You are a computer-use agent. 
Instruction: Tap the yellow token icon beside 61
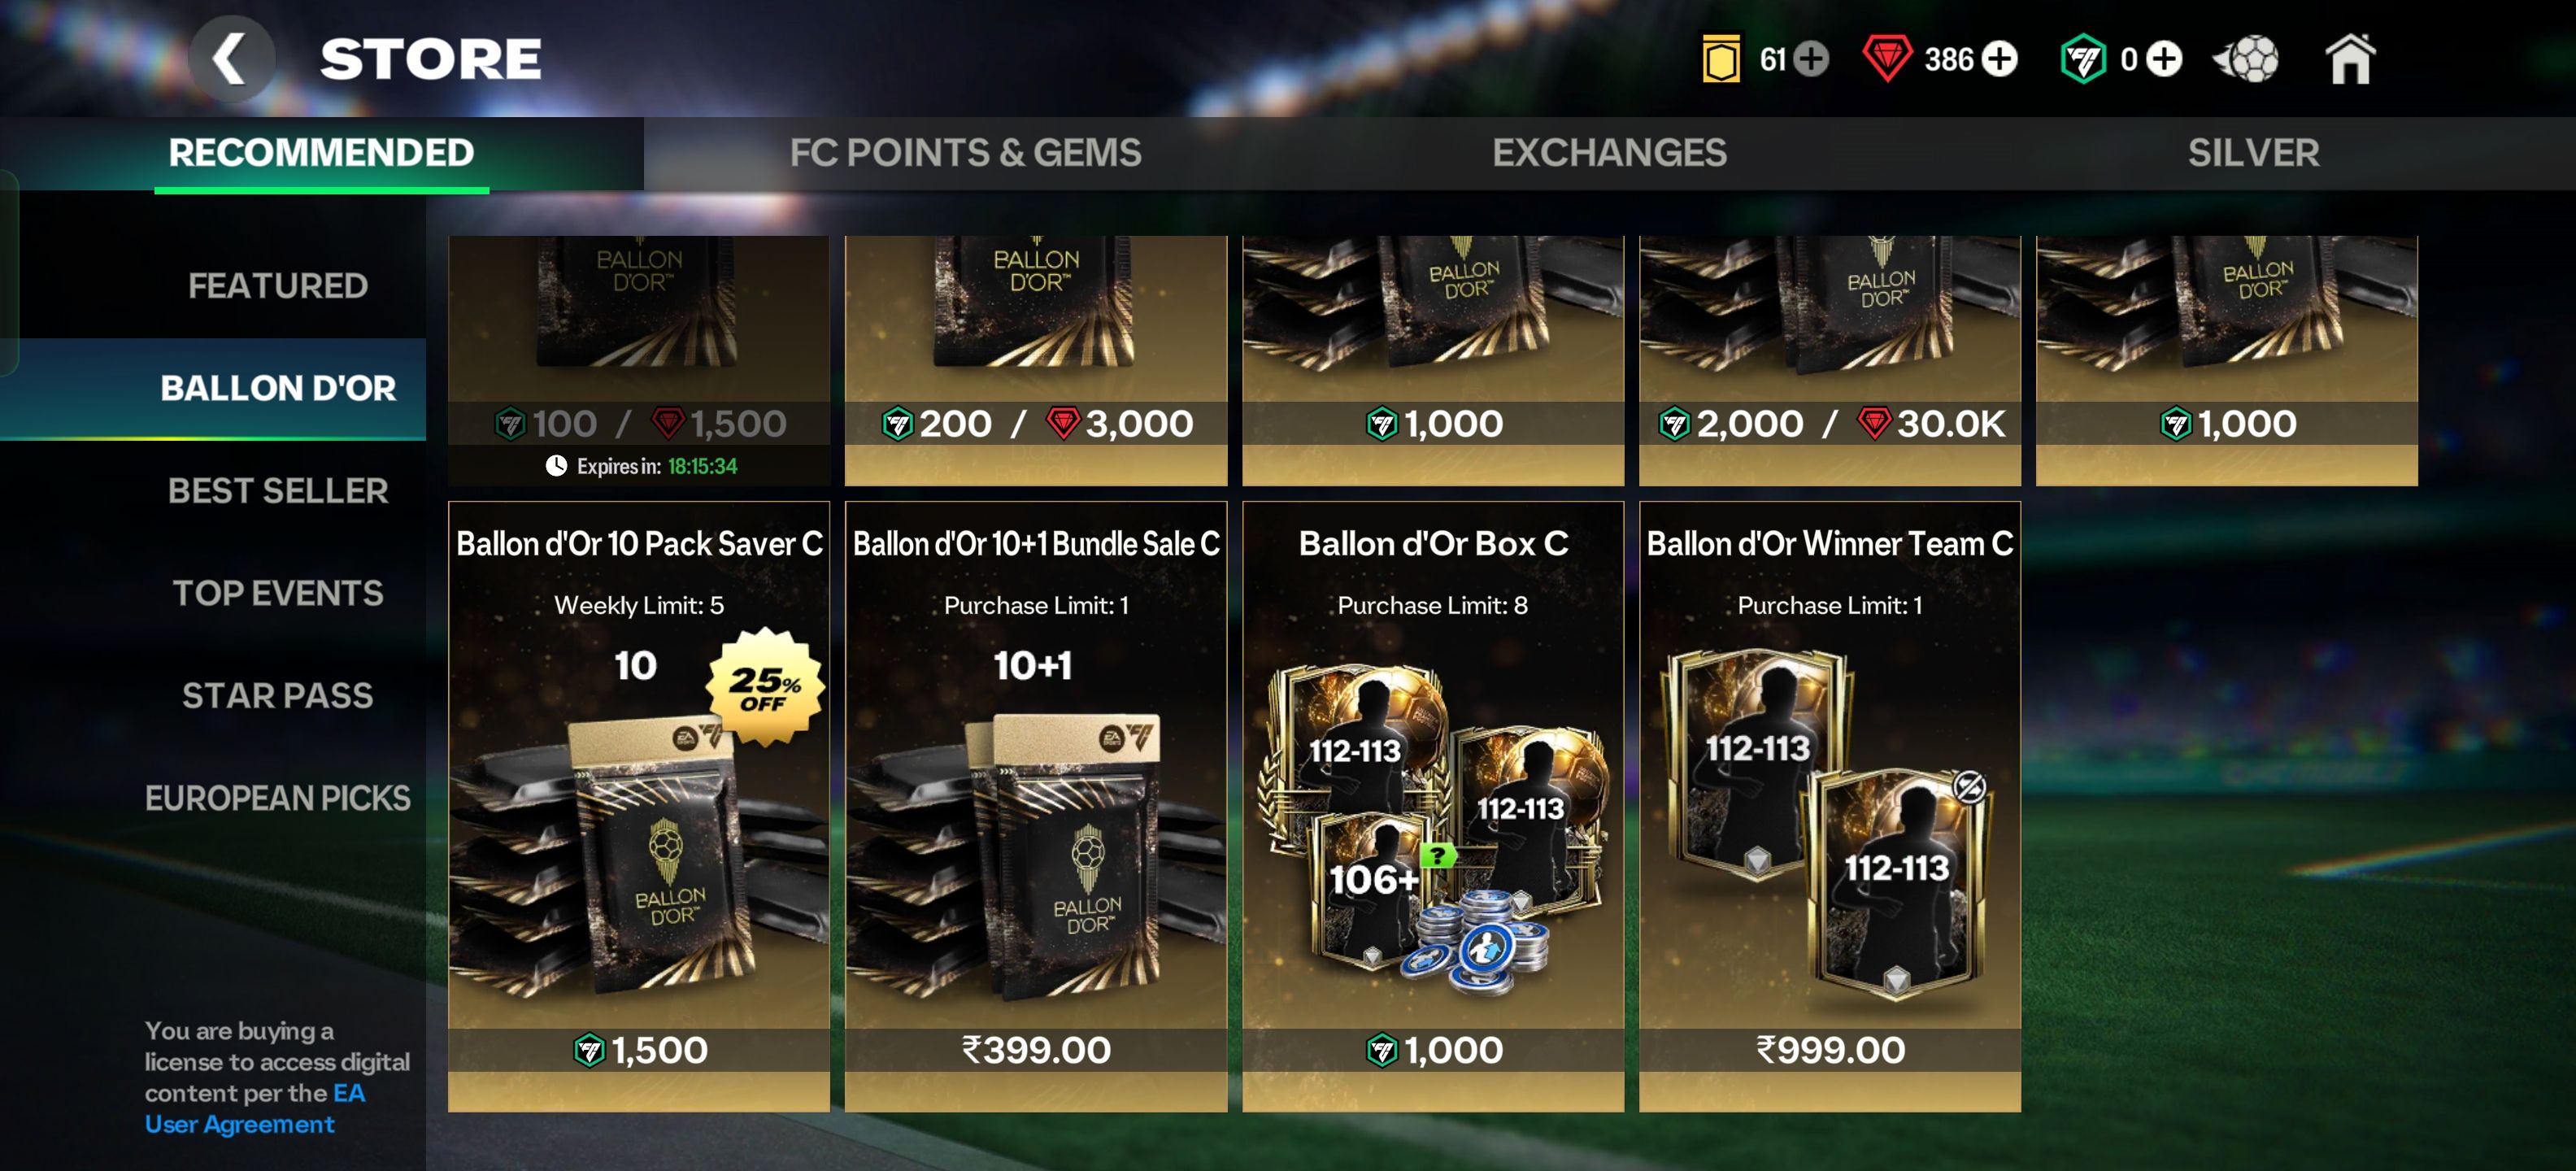(1721, 59)
